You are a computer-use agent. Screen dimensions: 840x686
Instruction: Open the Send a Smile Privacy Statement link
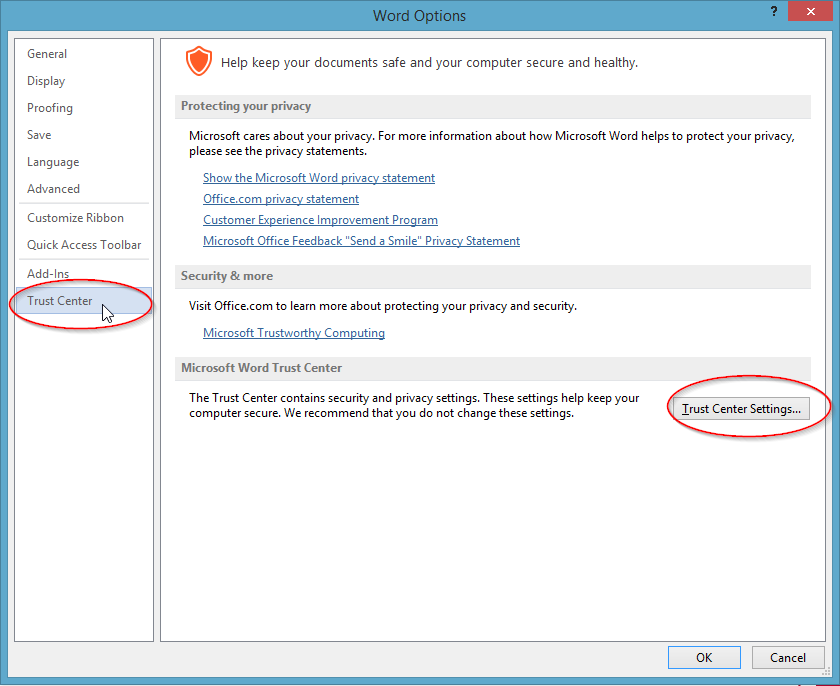pyautogui.click(x=361, y=241)
